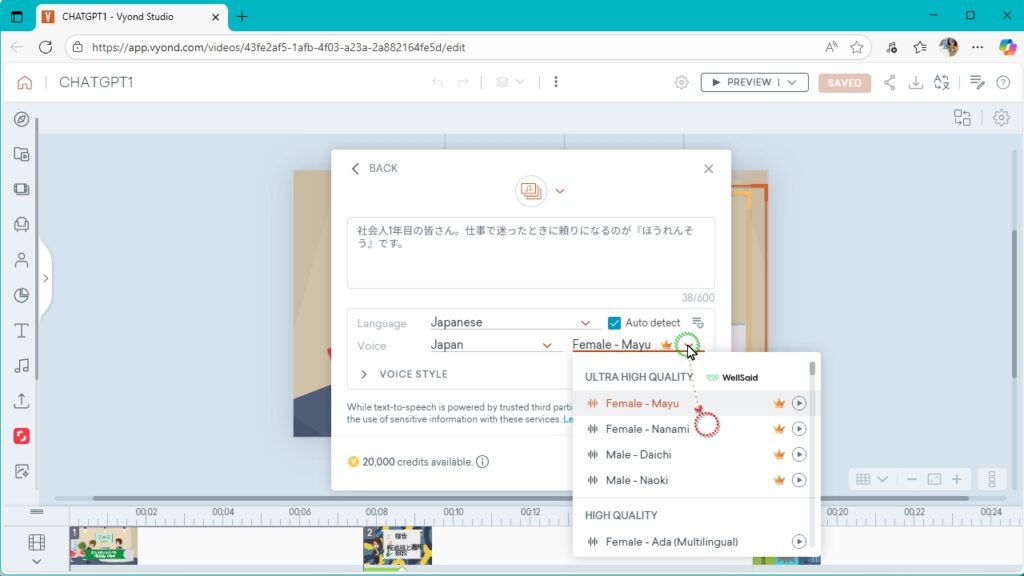Viewport: 1024px width, 576px height.
Task: Select scene 1 thumbnail in timeline
Action: pyautogui.click(x=103, y=545)
